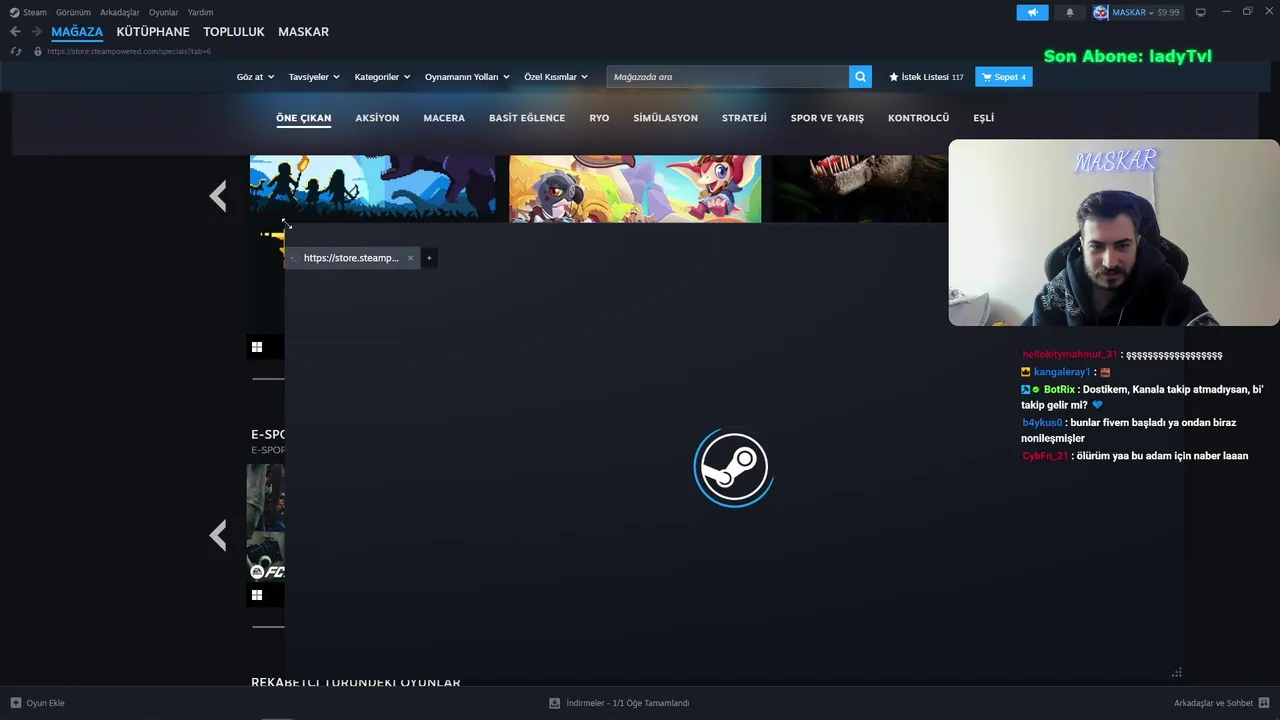Open the silhouettes-and-dinosaur game banner
The image size is (1280, 720).
tap(372, 188)
